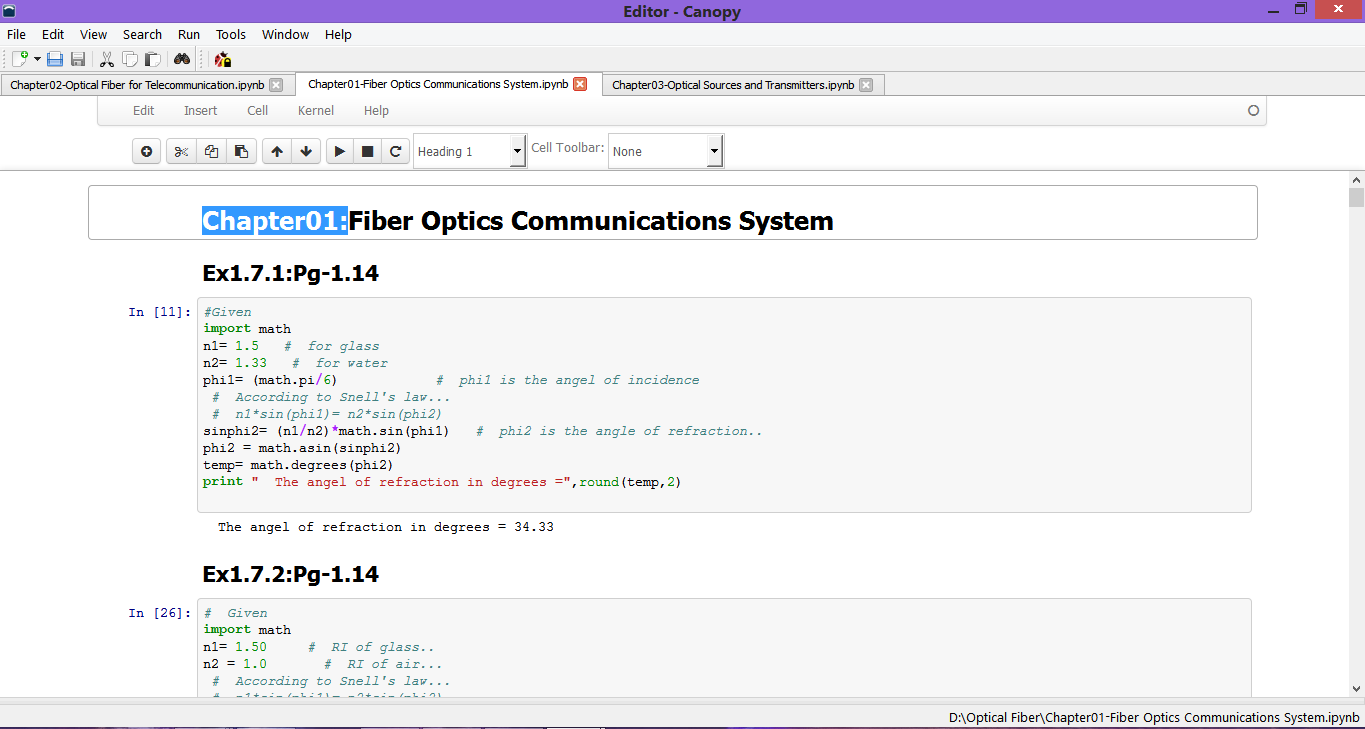This screenshot has width=1365, height=729.
Task: Interrupt the kernel with stop button
Action: [368, 152]
